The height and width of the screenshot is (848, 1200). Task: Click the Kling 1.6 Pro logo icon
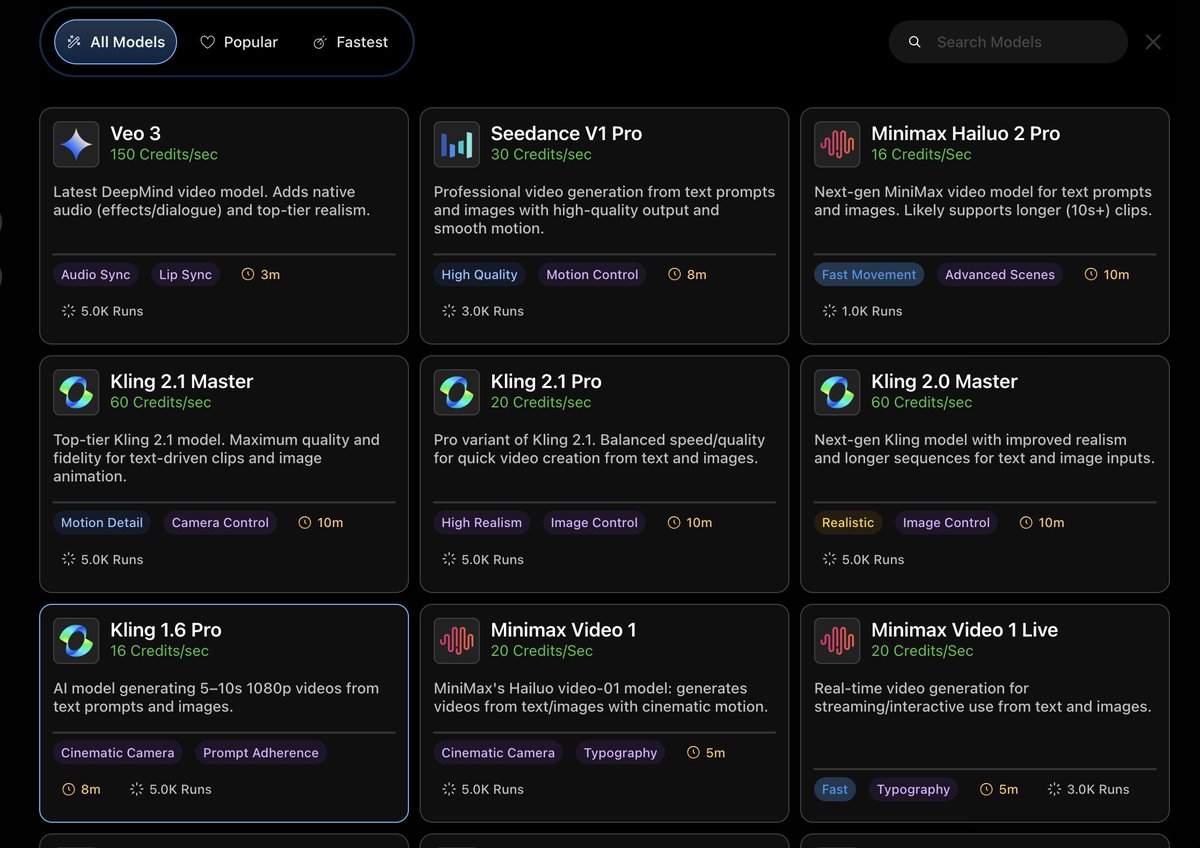tap(76, 640)
